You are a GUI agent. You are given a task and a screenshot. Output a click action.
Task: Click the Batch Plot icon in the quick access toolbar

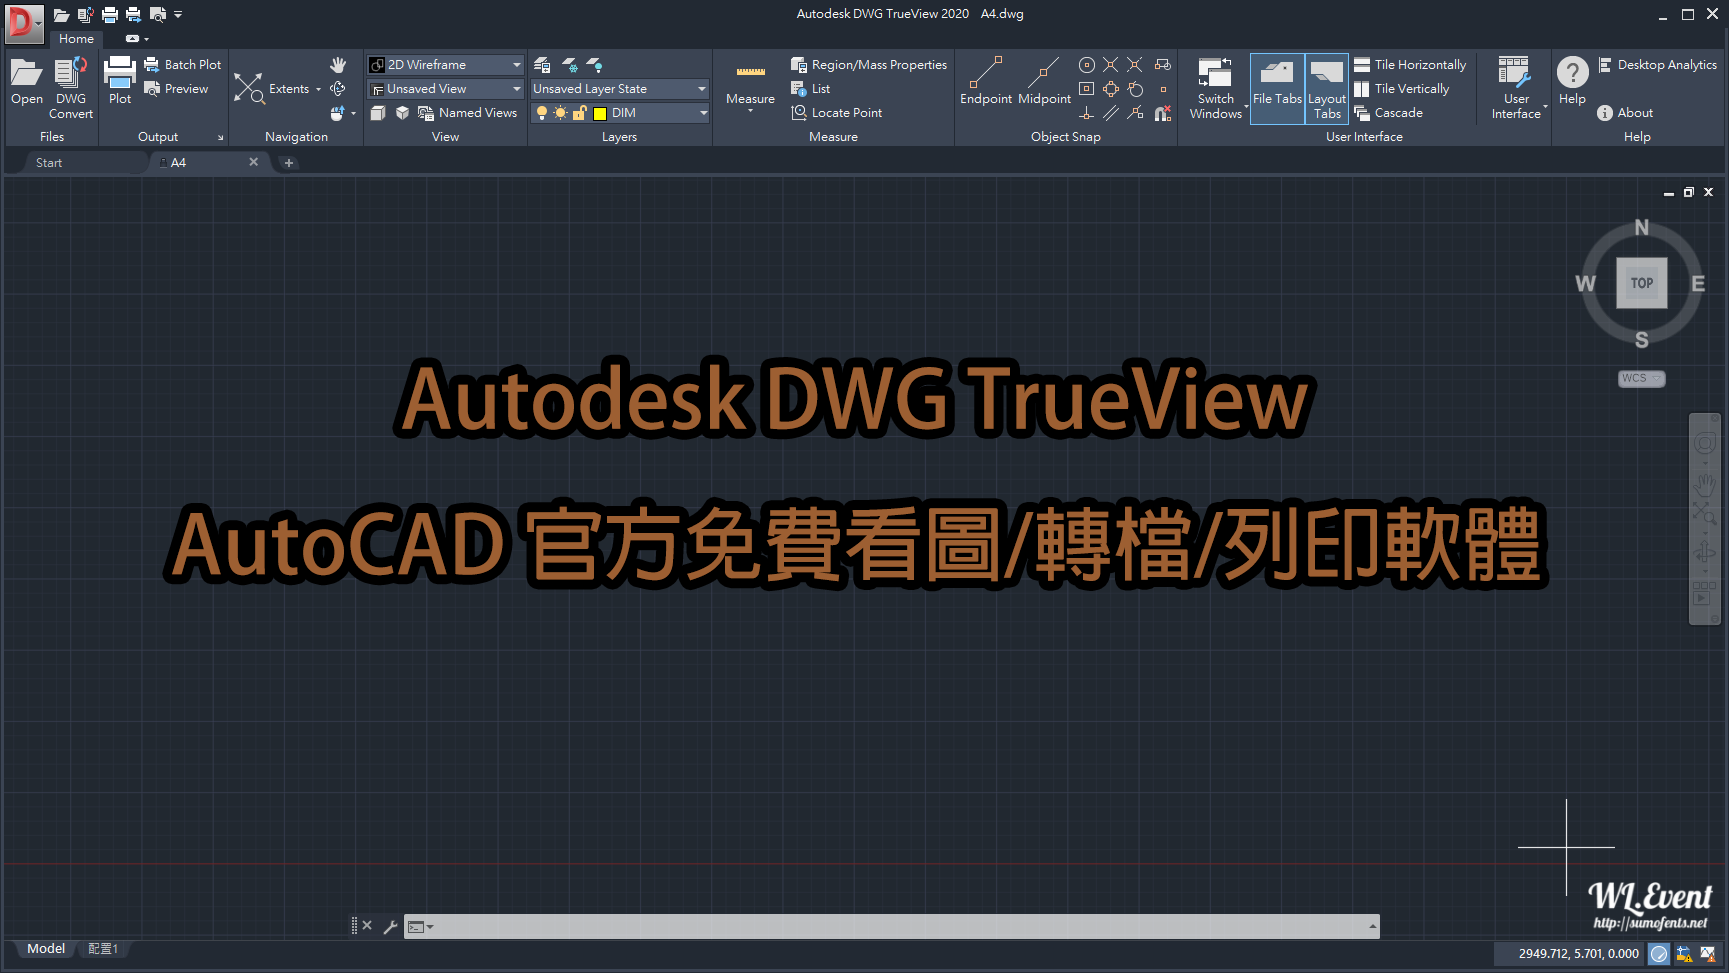tap(133, 15)
